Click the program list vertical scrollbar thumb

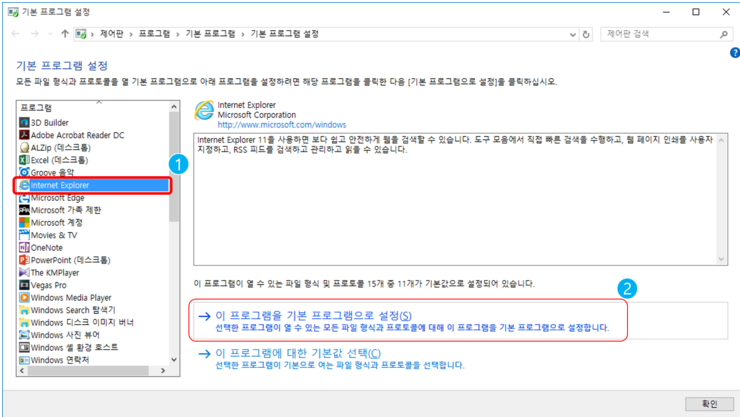174,167
